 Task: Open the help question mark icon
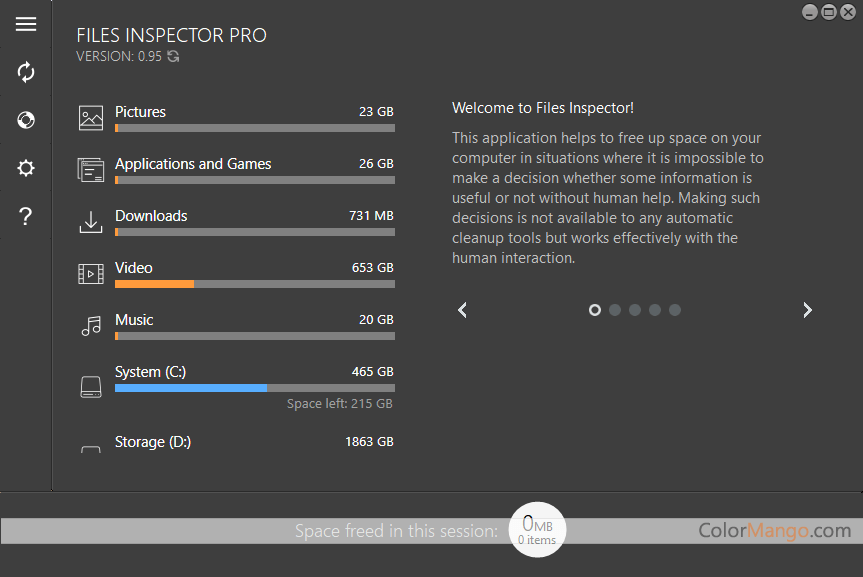(x=26, y=217)
